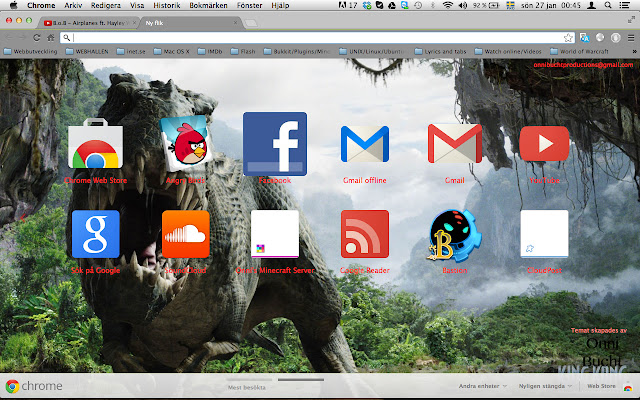Image resolution: width=640 pixels, height=400 pixels.
Task: Click into the address bar
Action: pyautogui.click(x=318, y=38)
